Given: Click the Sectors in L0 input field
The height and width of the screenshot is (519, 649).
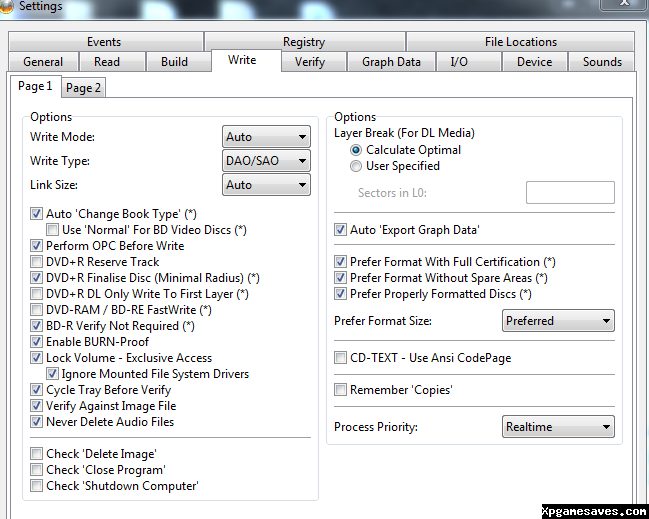Looking at the screenshot, I should coord(570,193).
